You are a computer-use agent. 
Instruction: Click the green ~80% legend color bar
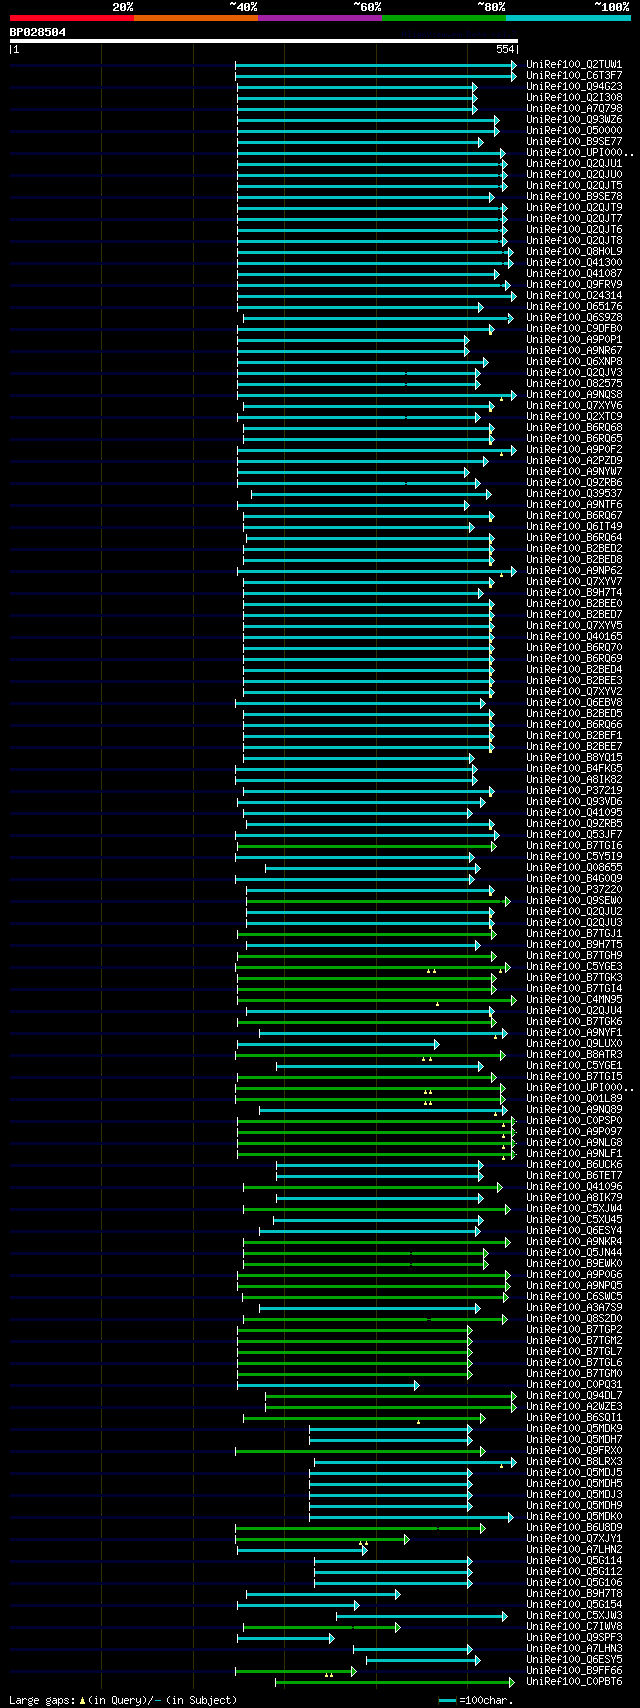click(443, 18)
